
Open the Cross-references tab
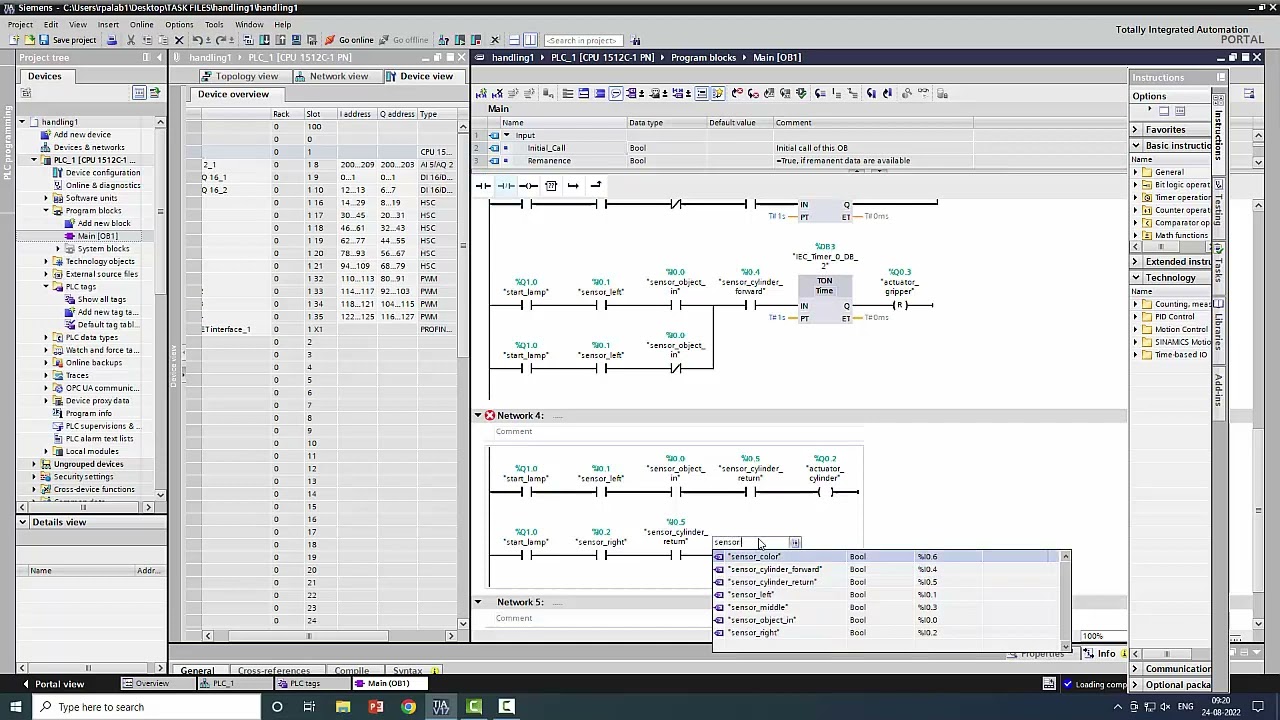click(x=273, y=671)
